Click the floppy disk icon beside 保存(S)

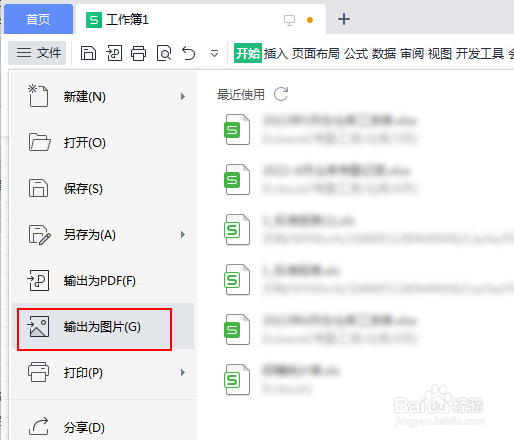pos(38,188)
